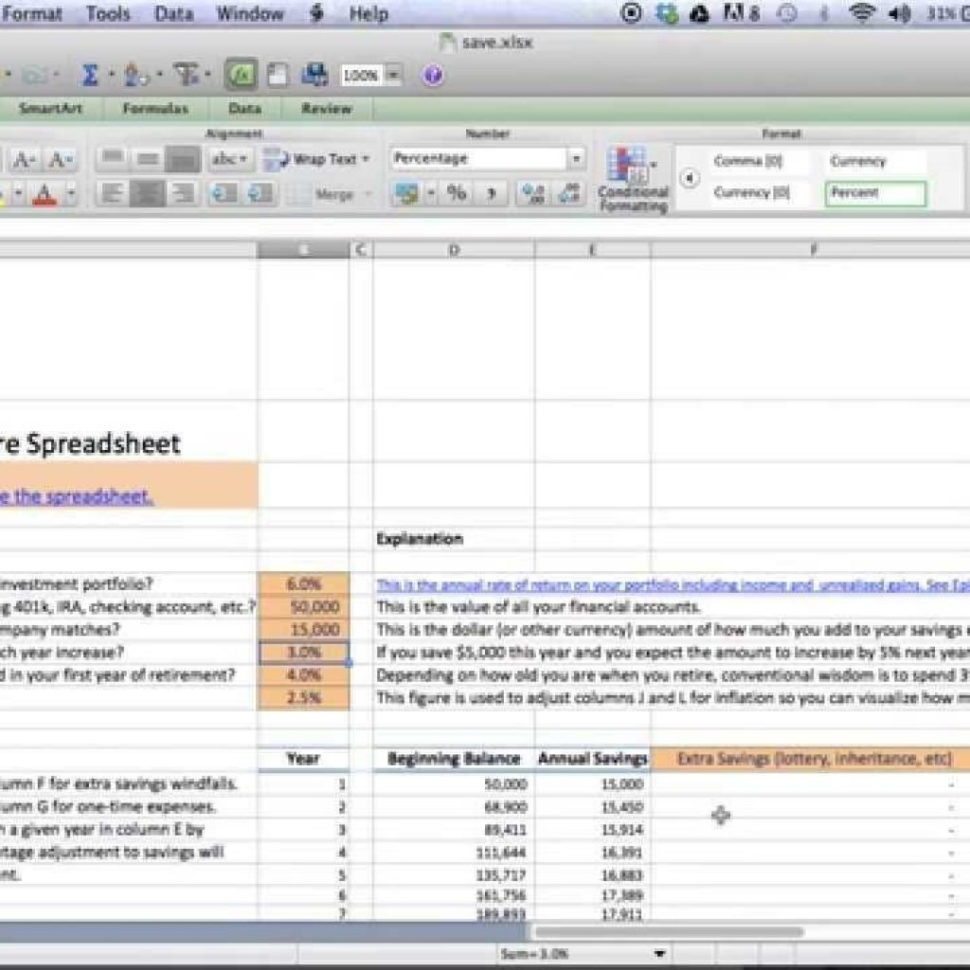
Task: Open the Percentage number format dropdown
Action: (578, 158)
